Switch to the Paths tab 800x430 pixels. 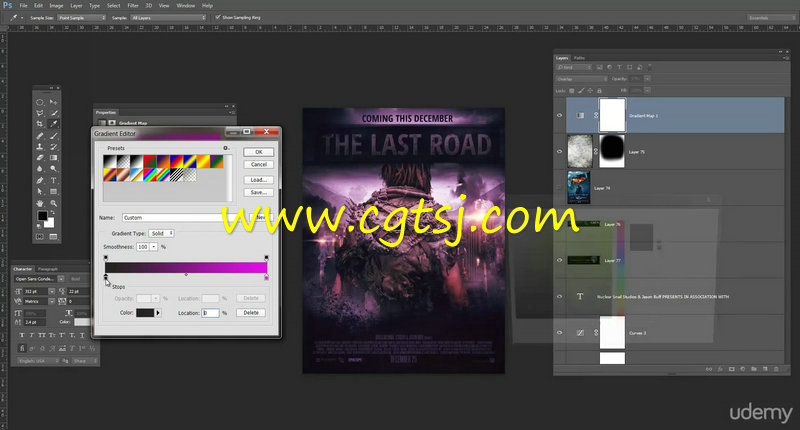[x=579, y=58]
